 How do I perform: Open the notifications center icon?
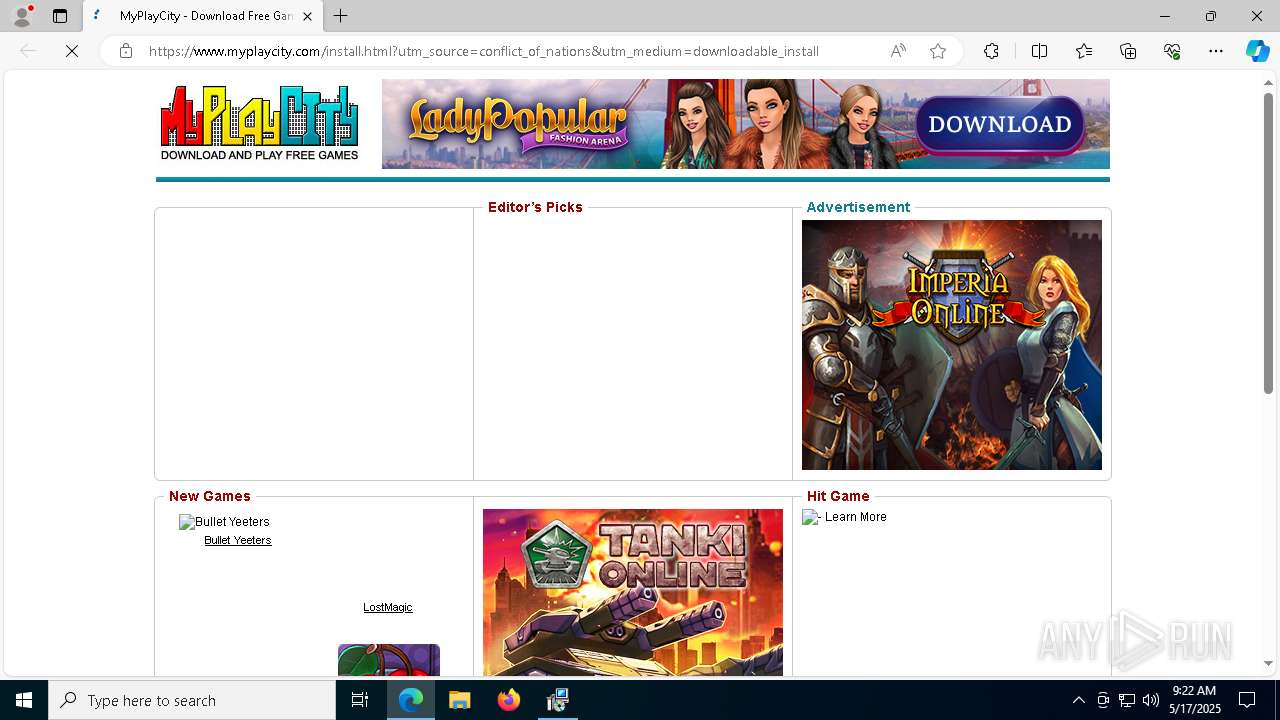[x=1247, y=700]
